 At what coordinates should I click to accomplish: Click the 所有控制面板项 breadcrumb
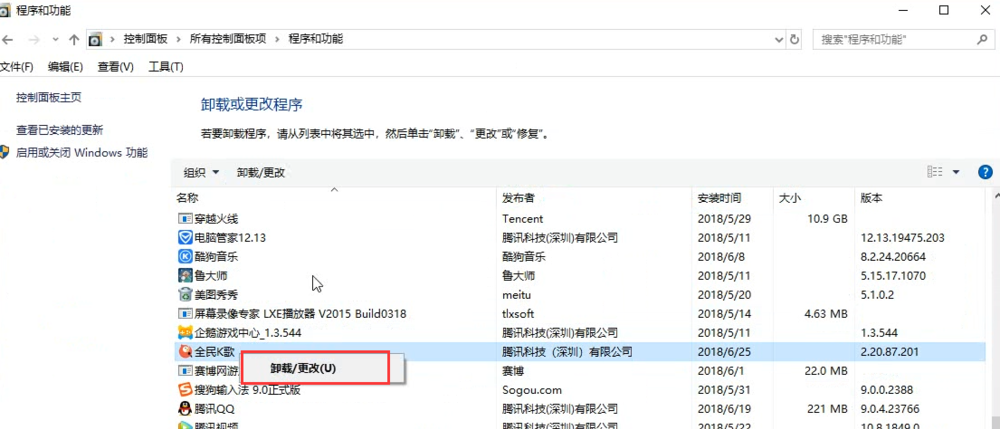tap(228, 39)
